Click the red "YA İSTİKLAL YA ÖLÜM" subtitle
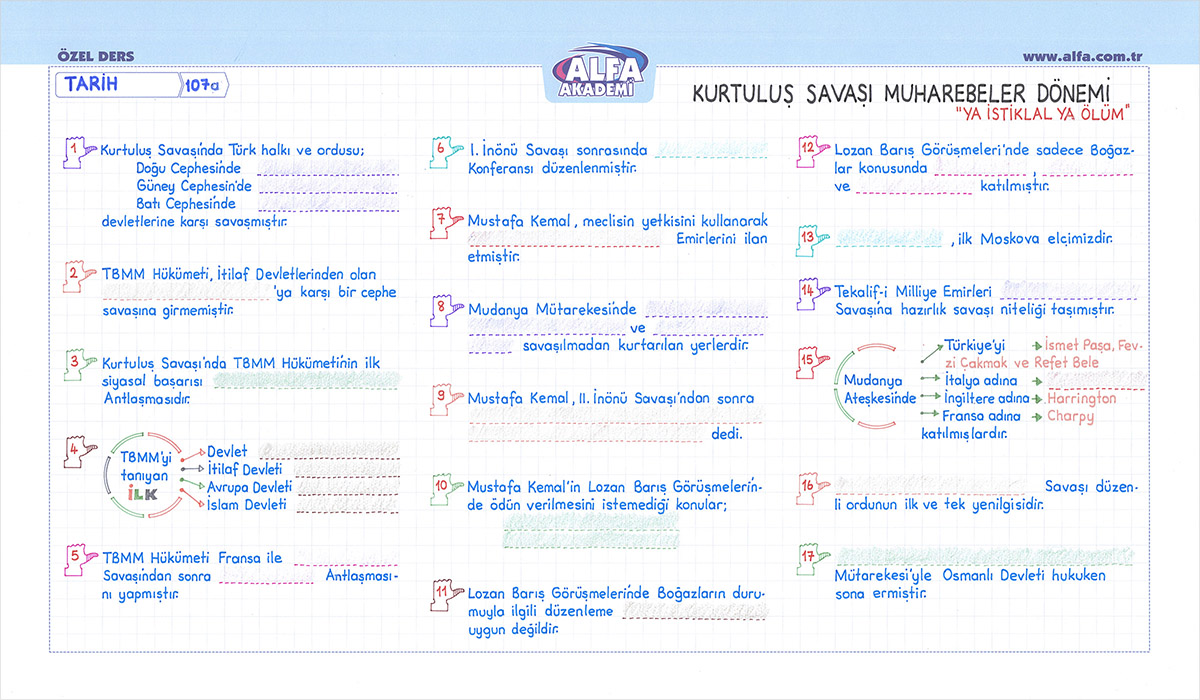Screen dimensions: 1200x700 [x=1041, y=113]
